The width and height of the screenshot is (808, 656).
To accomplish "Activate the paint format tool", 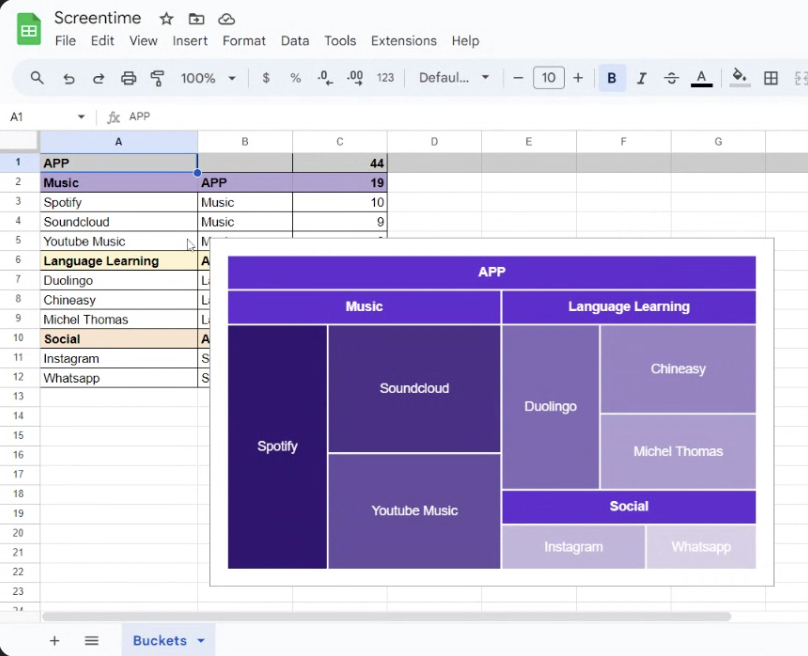I will pos(157,78).
